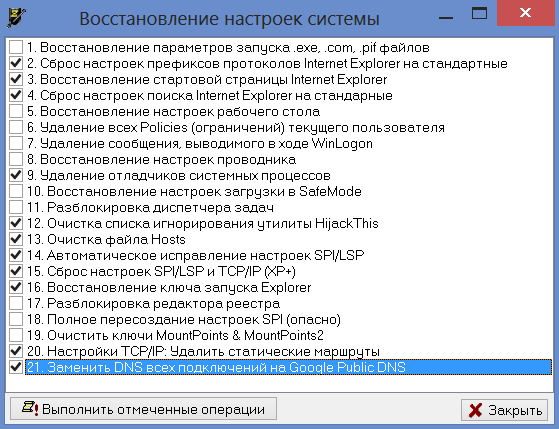Uncheck item 3 Internet Explorer start page
559x429 pixels.
[x=16, y=79]
